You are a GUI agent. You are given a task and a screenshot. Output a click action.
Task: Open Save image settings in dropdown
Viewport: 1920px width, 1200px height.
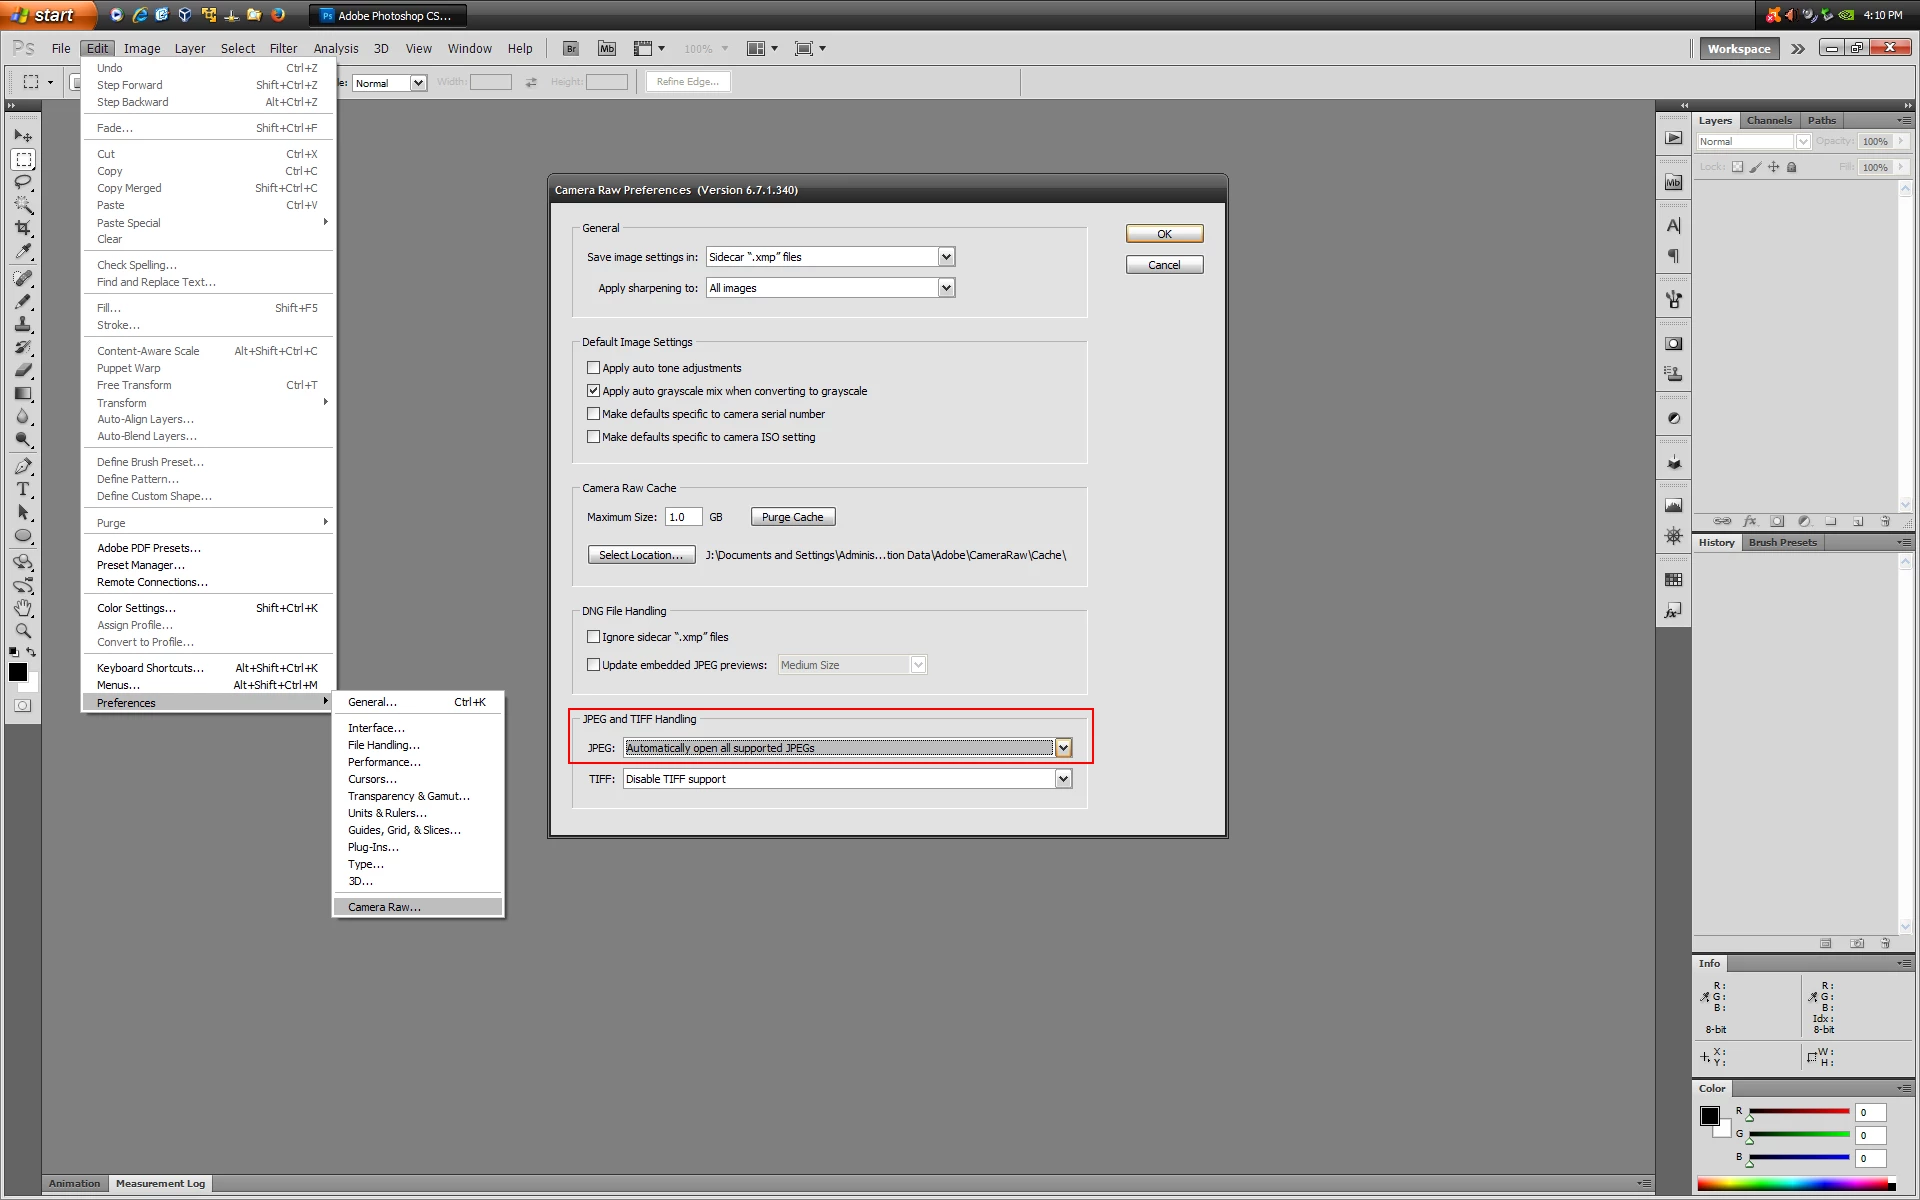946,257
